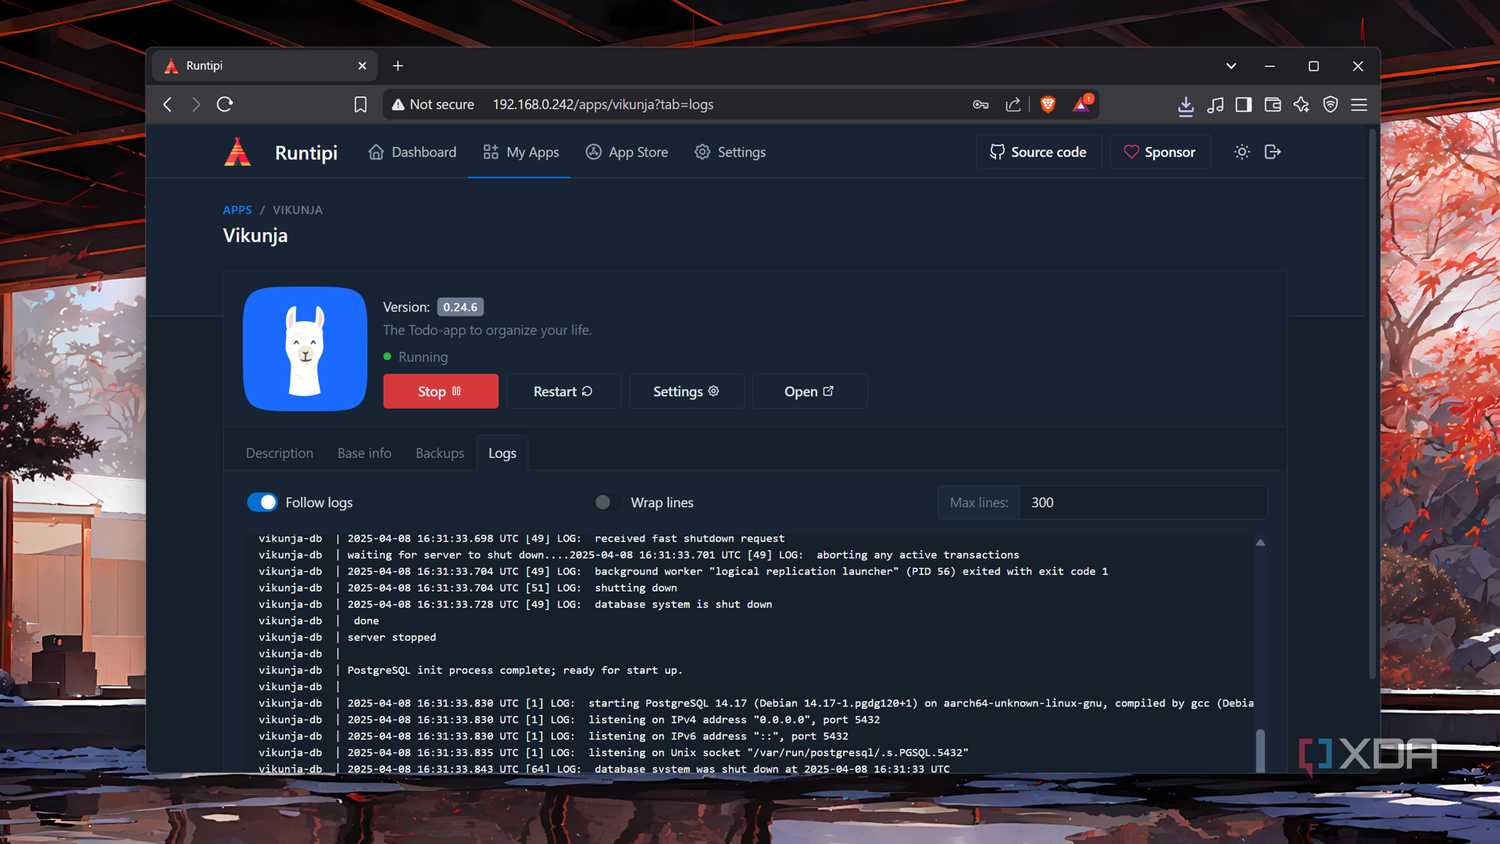Log out using the exit icon
Screen dimensions: 1500x844
point(1273,152)
